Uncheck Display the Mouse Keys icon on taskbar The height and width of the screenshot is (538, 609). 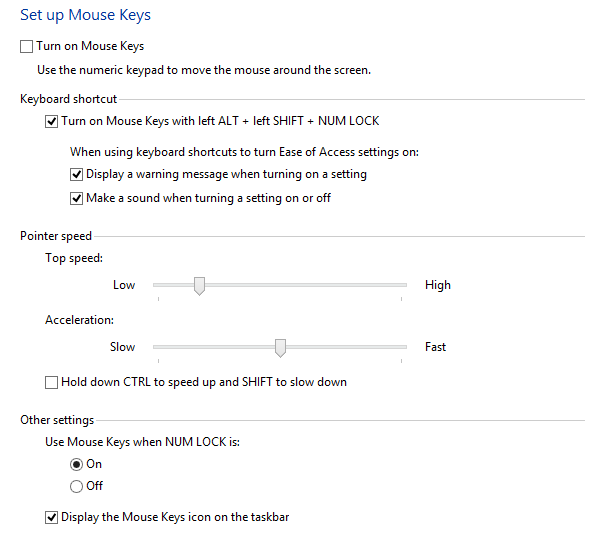pos(52,517)
